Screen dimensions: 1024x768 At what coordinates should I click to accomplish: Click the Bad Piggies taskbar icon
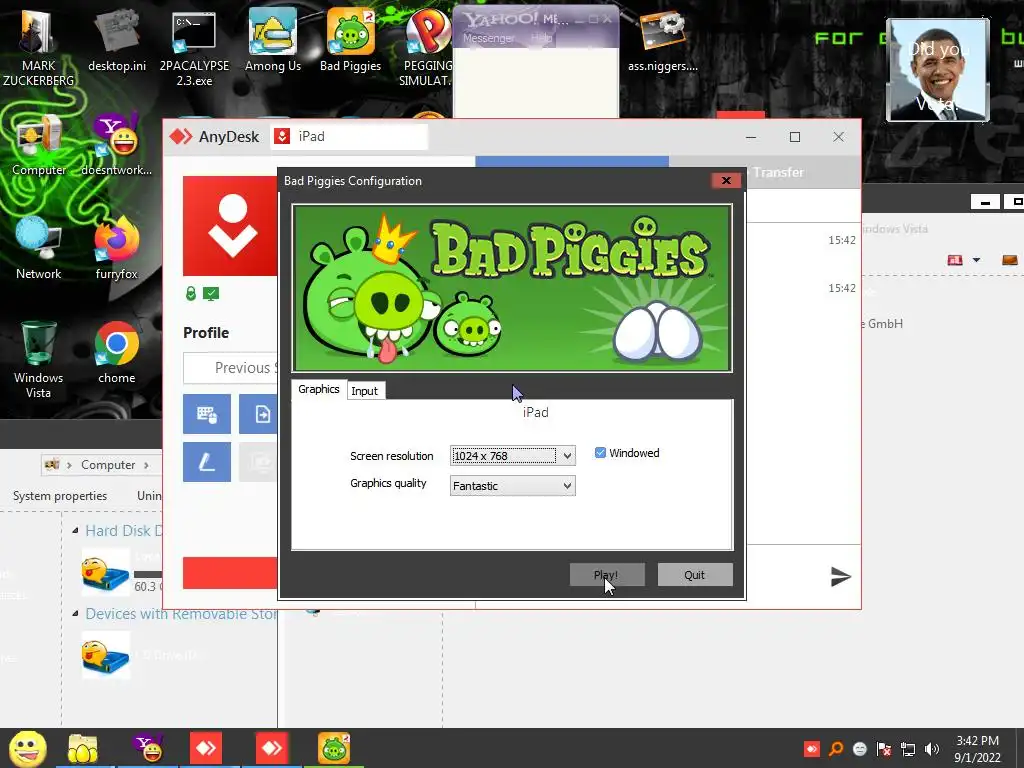click(x=334, y=748)
